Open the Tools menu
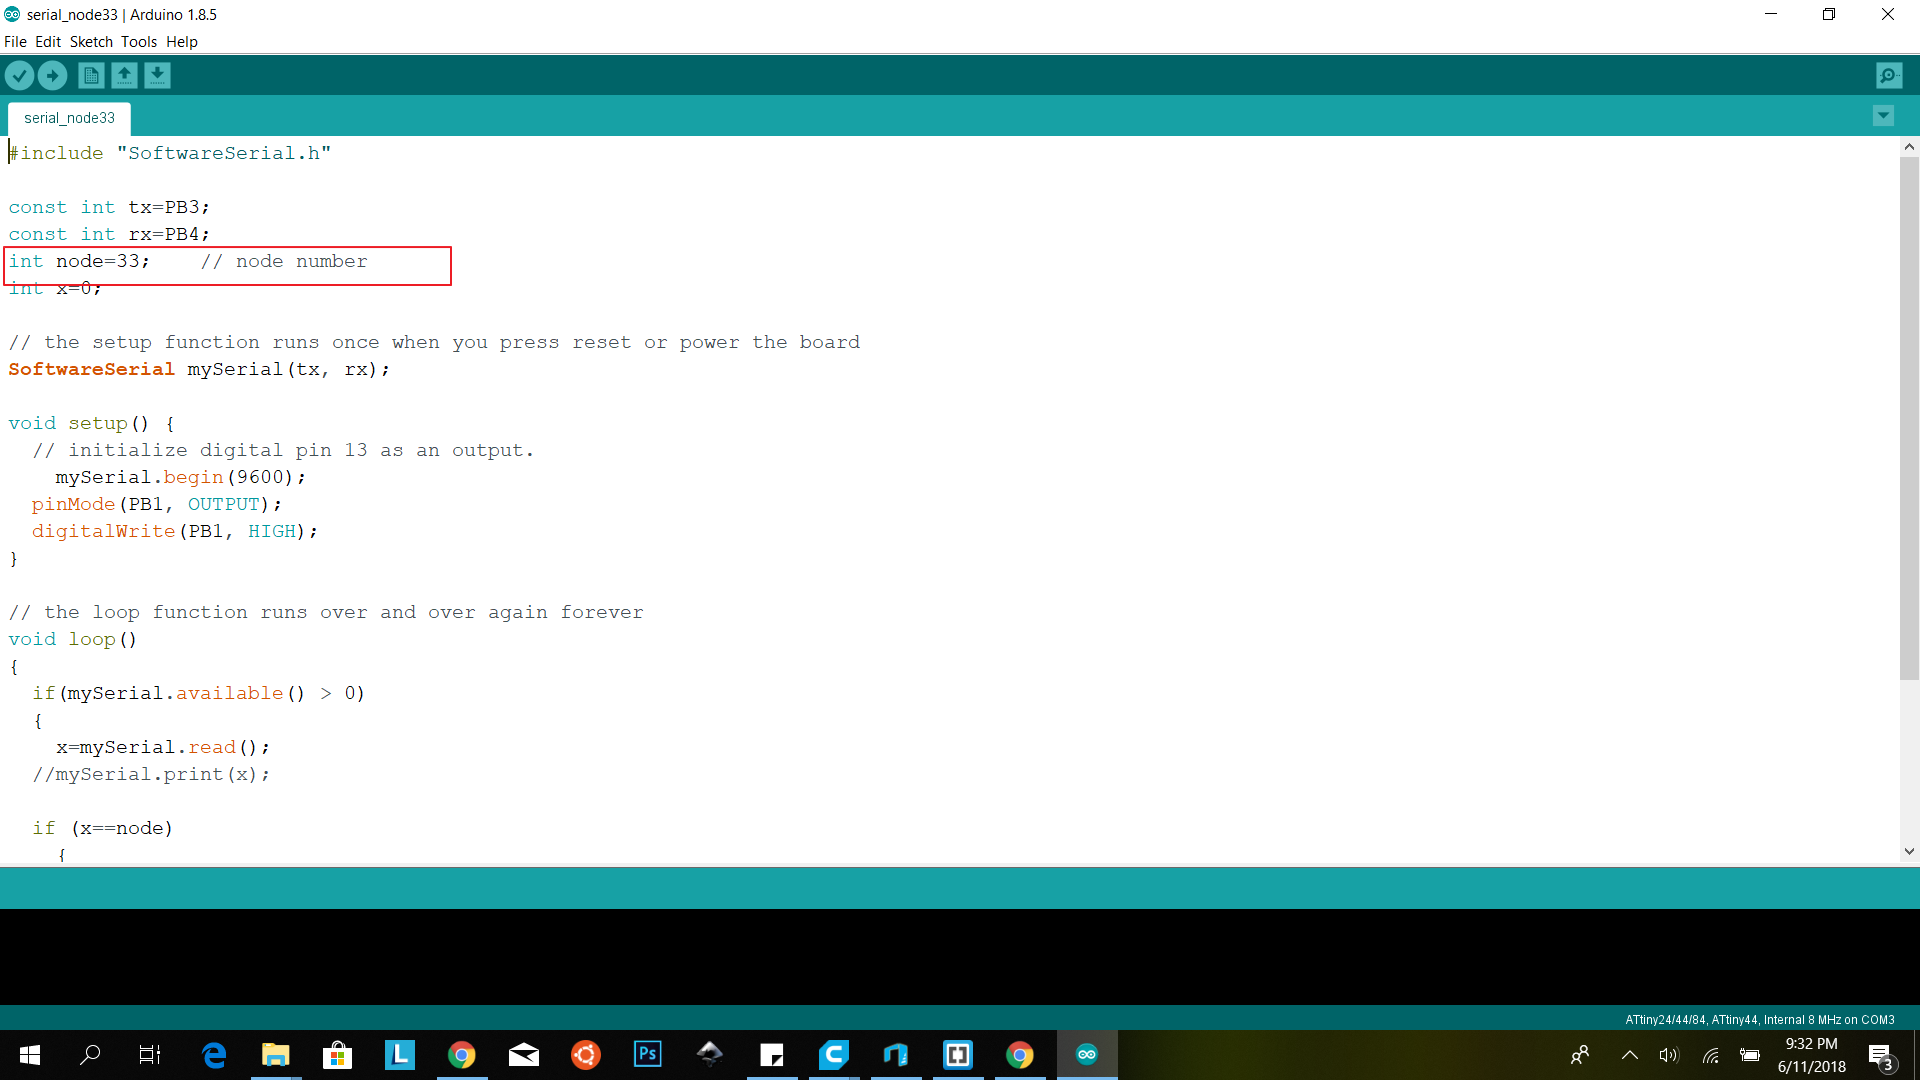 point(139,42)
